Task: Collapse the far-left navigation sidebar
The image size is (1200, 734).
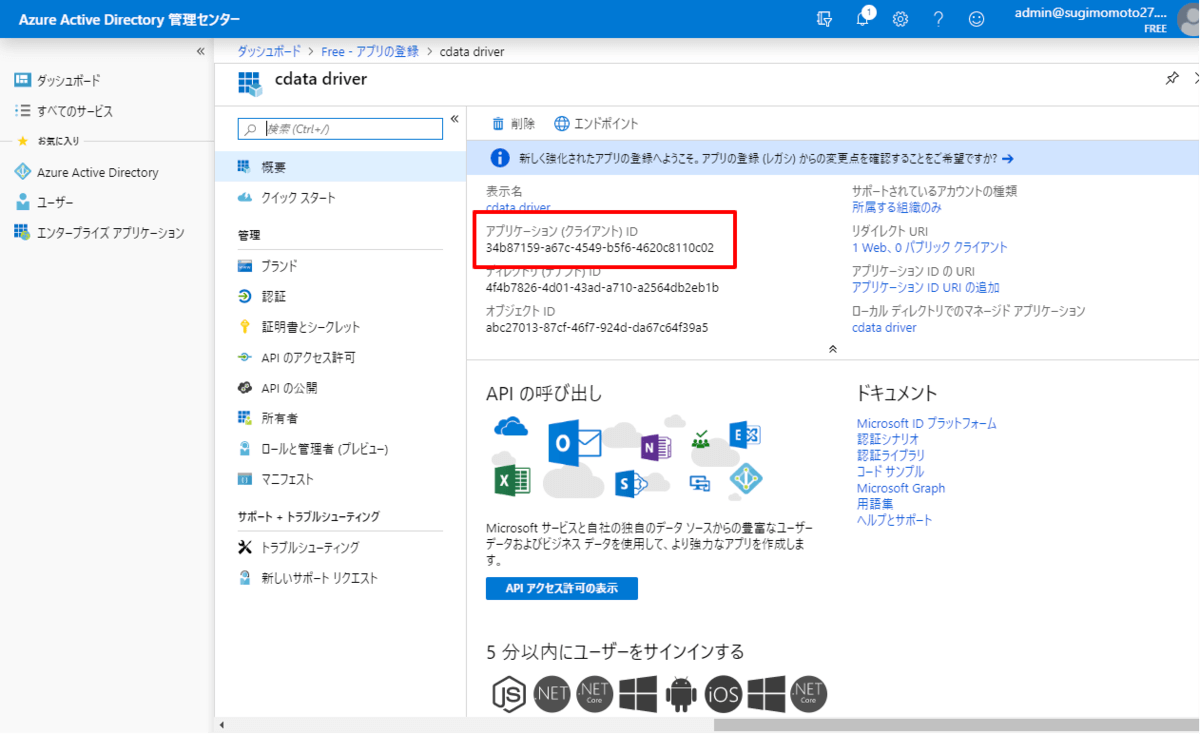Action: point(201,51)
